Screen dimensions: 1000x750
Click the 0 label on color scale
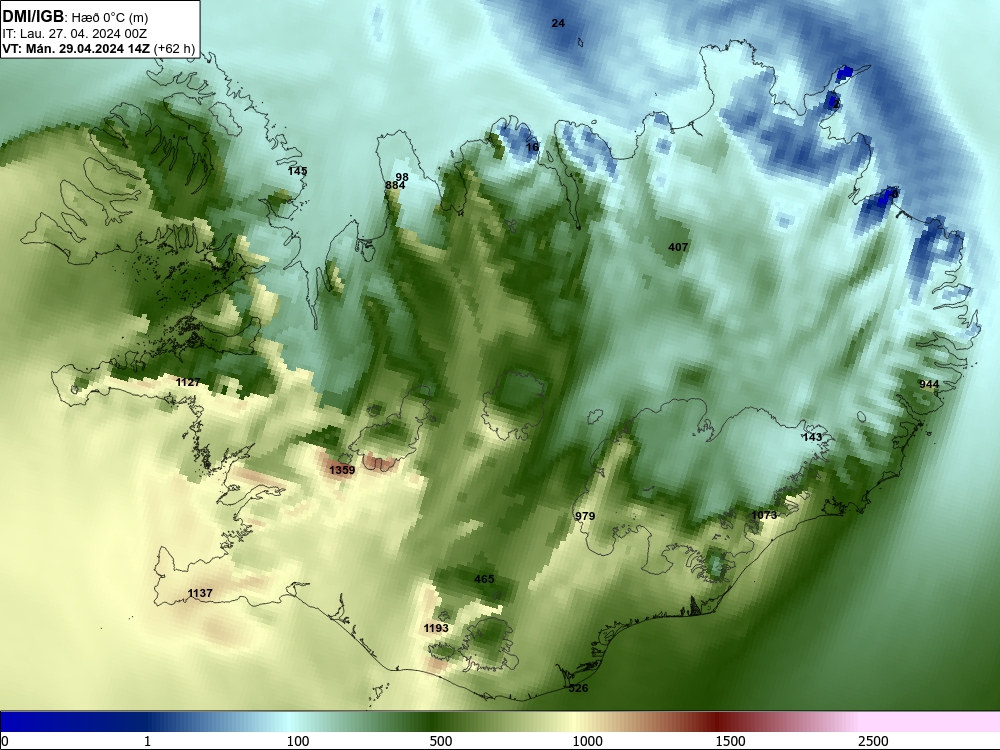pos(5,741)
